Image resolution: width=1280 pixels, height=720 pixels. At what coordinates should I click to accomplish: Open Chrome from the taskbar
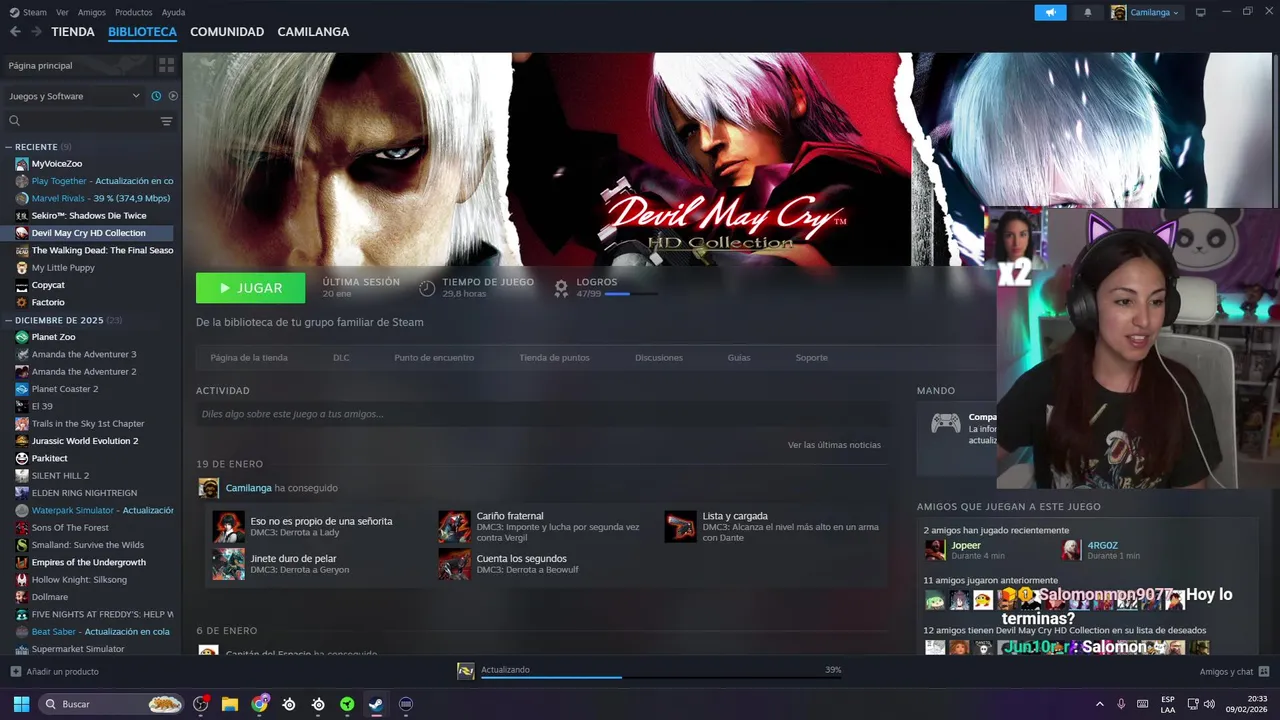[x=260, y=704]
